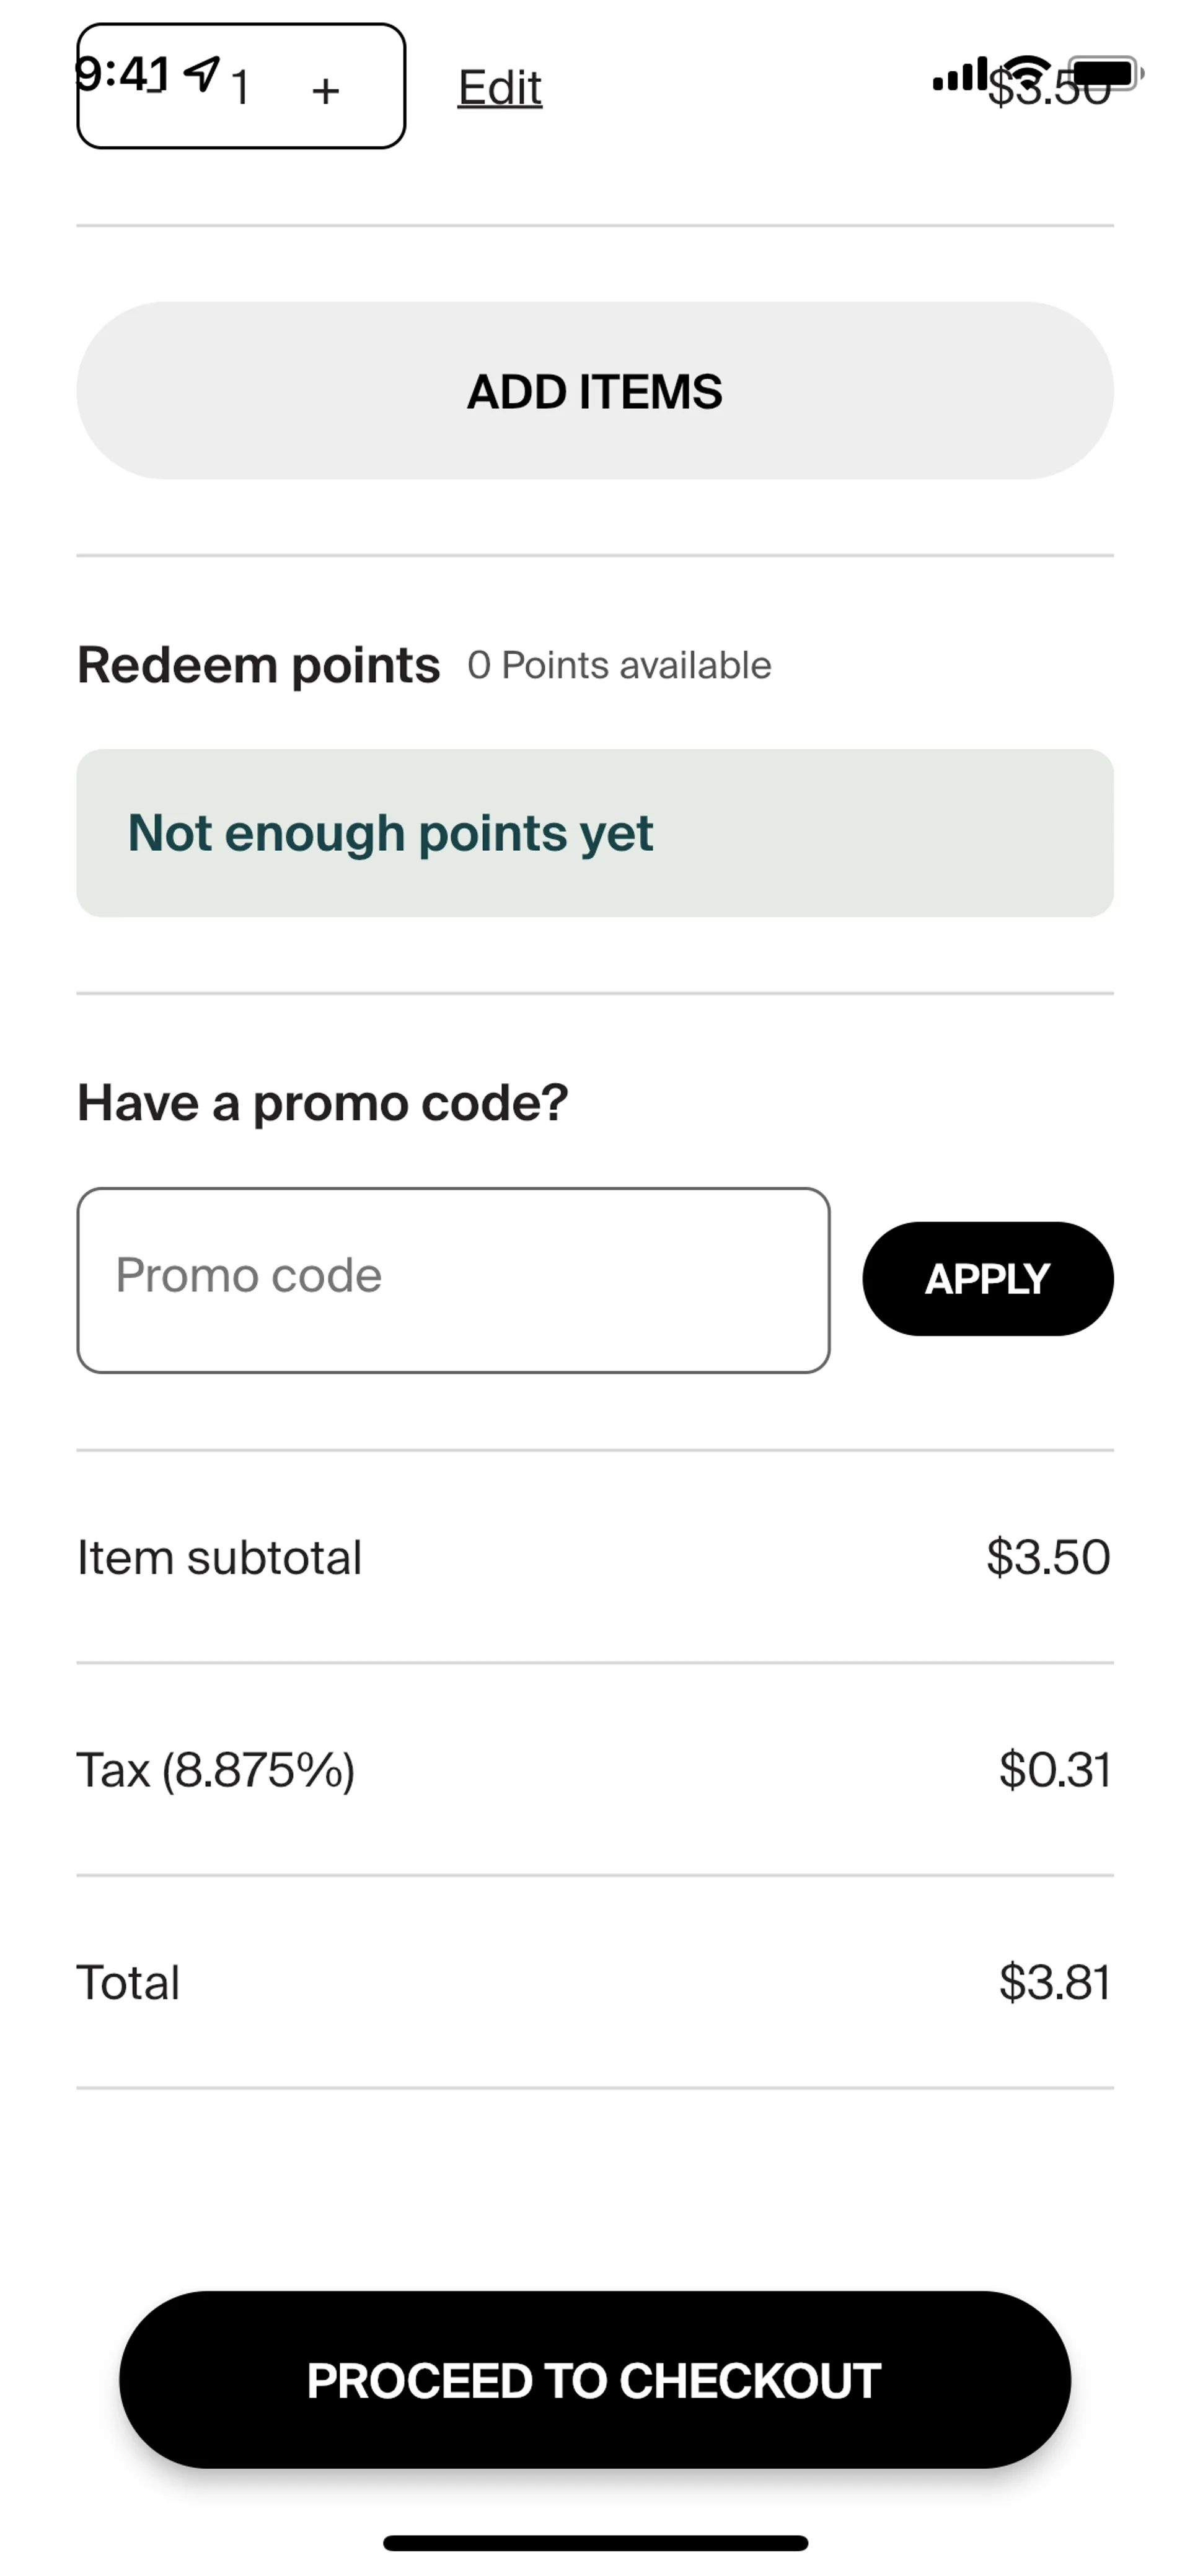Viewport: 1190px width, 2576px height.
Task: Click the Edit link for the item
Action: point(499,88)
